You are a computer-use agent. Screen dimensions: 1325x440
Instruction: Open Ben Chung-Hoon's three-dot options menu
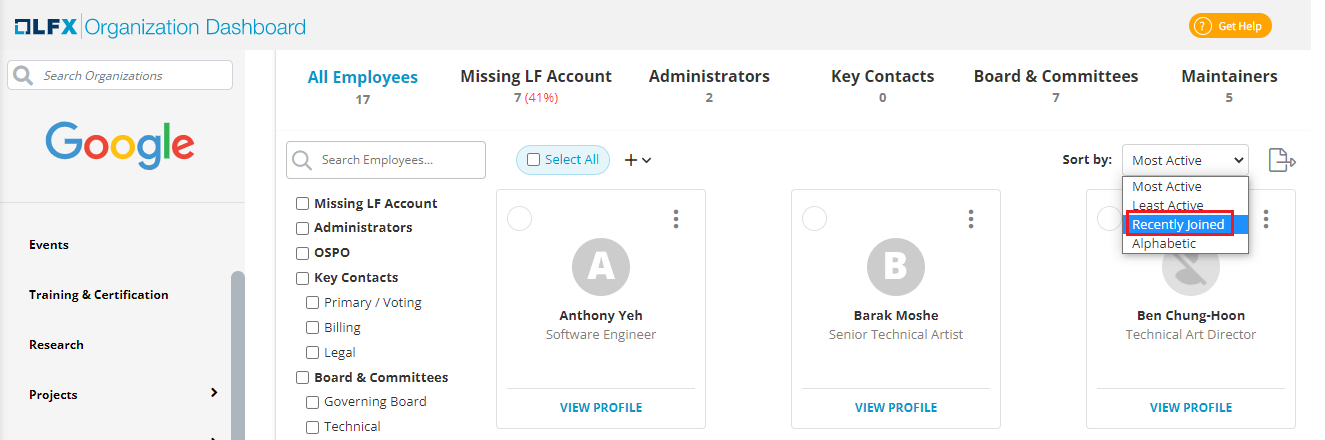(1266, 219)
